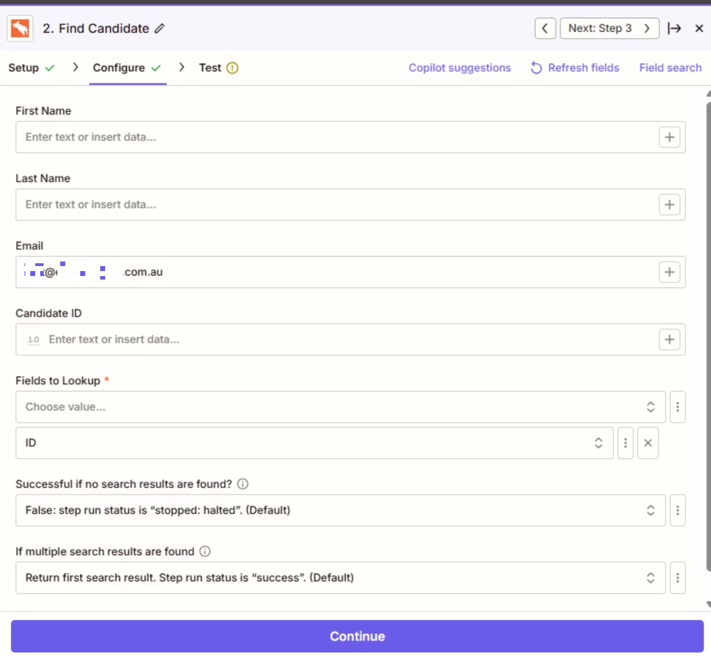Open the multiple search results dropdown
The height and width of the screenshot is (656, 711).
(340, 577)
